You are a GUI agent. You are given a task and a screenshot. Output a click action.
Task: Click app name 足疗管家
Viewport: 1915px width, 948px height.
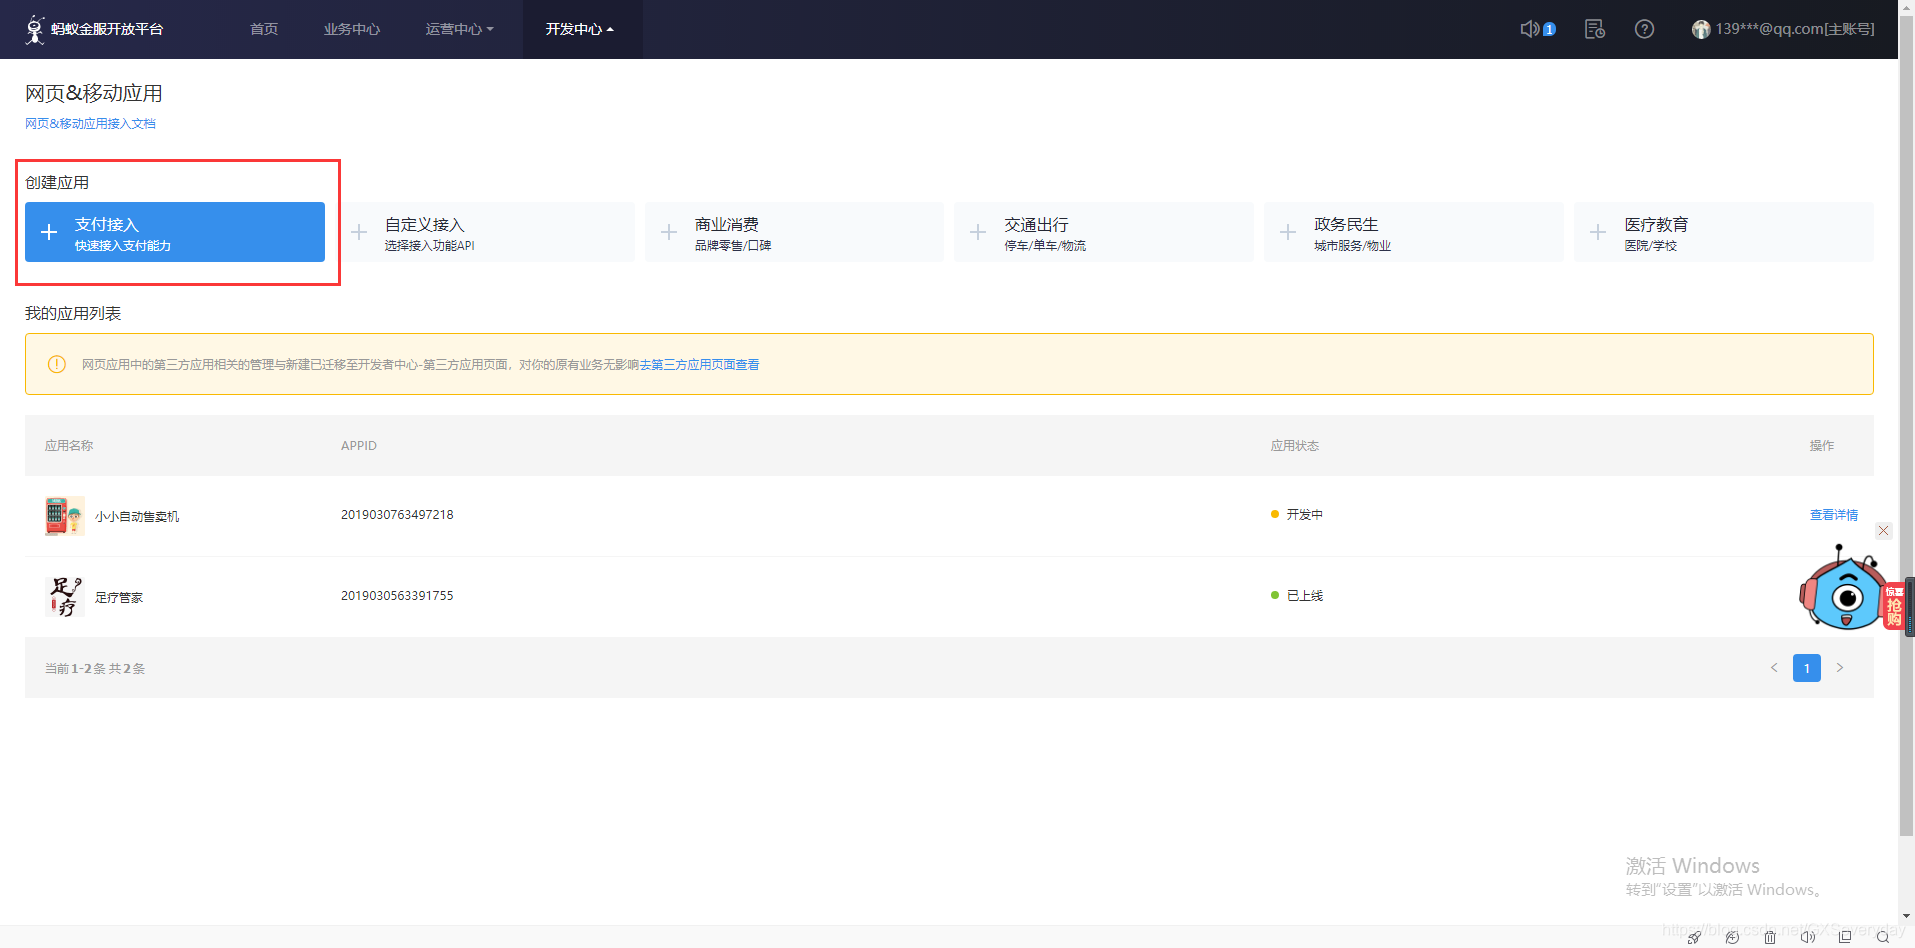tap(119, 598)
